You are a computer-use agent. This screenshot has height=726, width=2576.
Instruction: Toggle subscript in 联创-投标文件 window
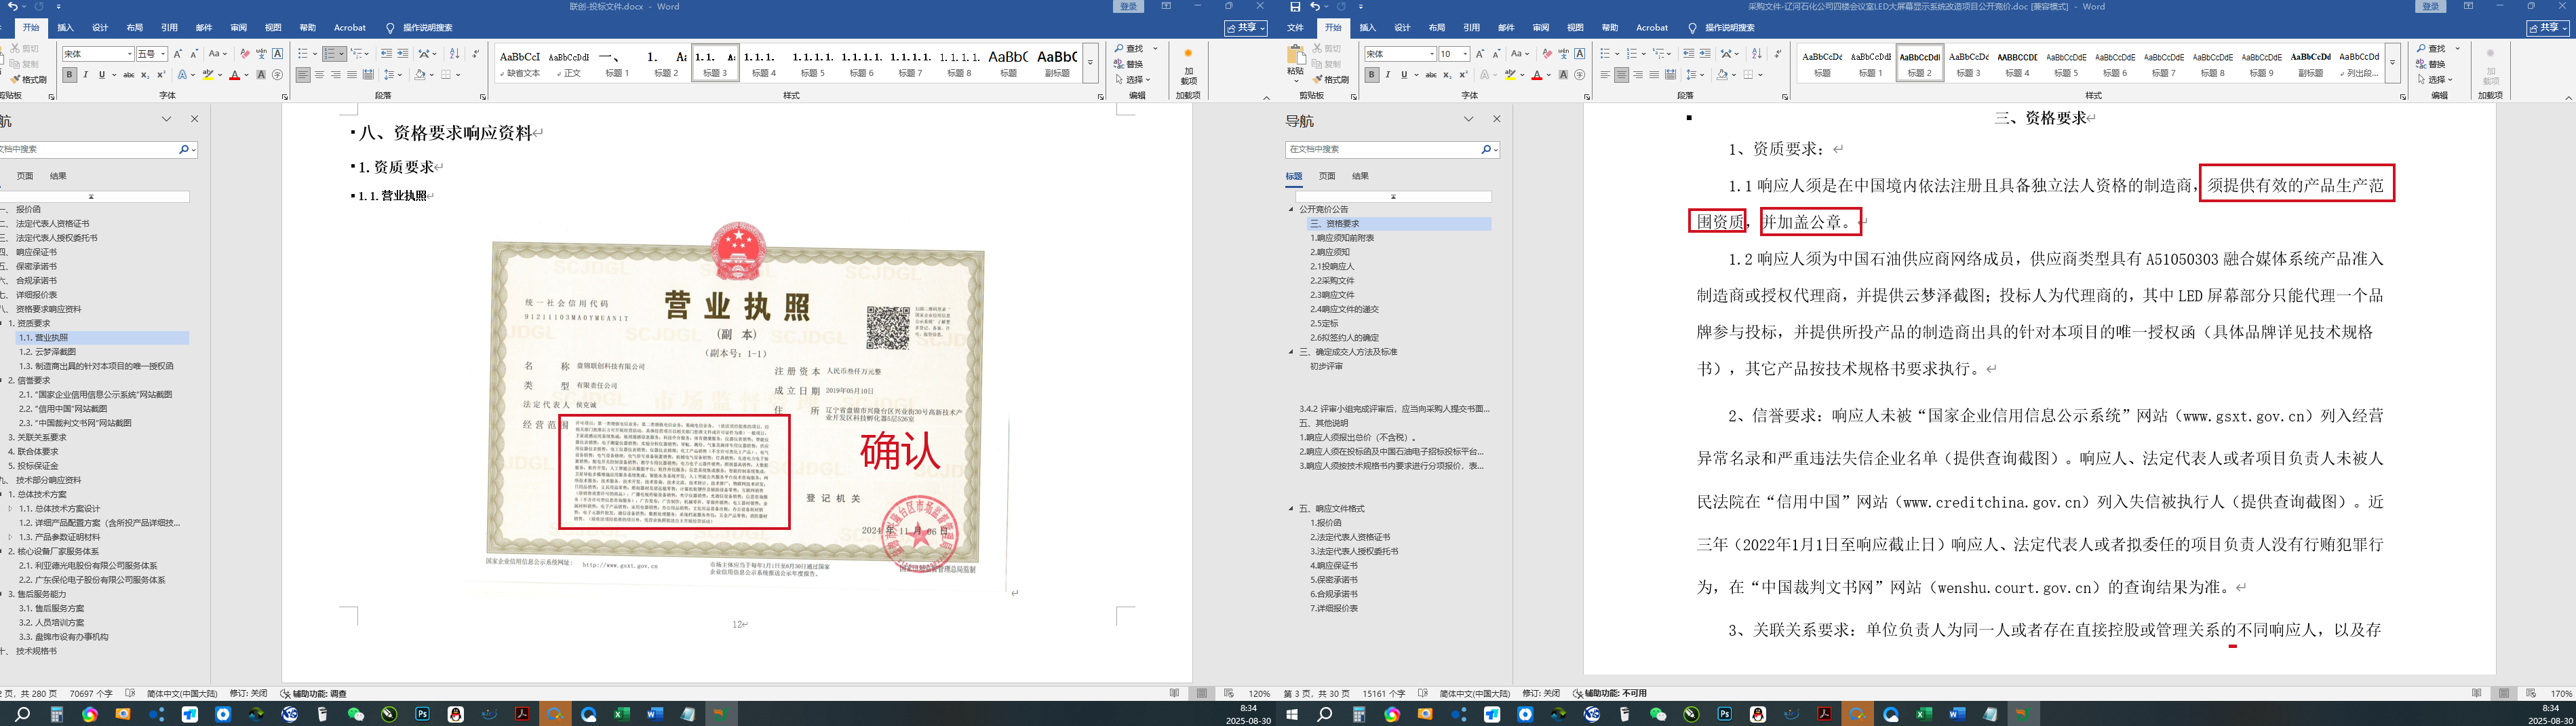point(145,75)
